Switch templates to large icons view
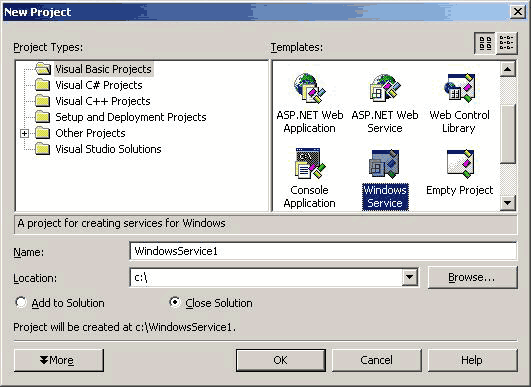This screenshot has height=387, width=531. click(485, 43)
